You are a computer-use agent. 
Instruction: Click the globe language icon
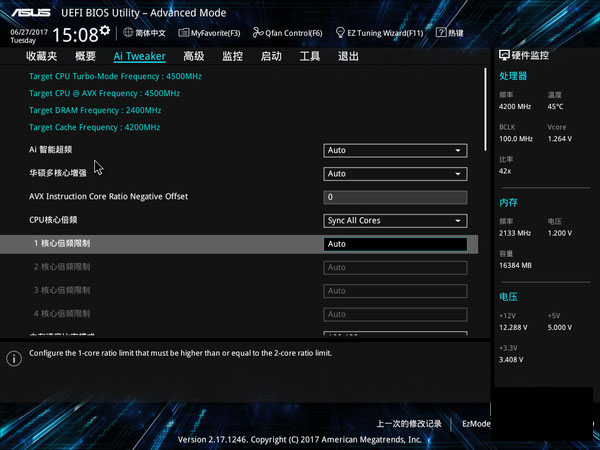pyautogui.click(x=128, y=33)
